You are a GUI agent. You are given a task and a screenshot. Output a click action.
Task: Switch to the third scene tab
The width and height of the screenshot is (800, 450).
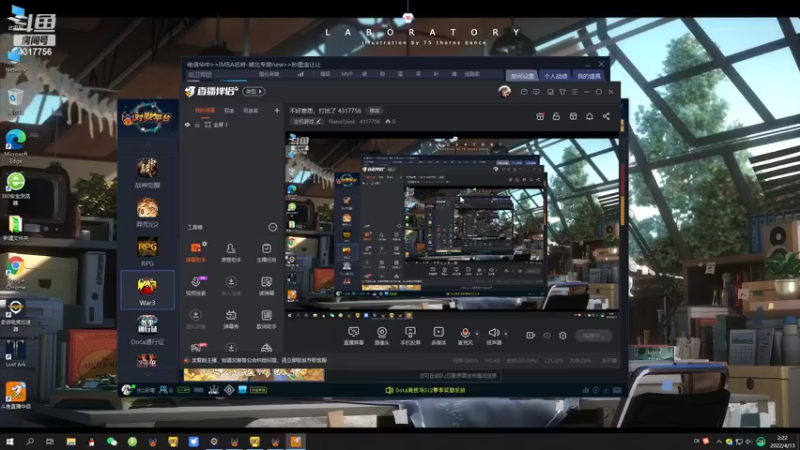click(251, 110)
